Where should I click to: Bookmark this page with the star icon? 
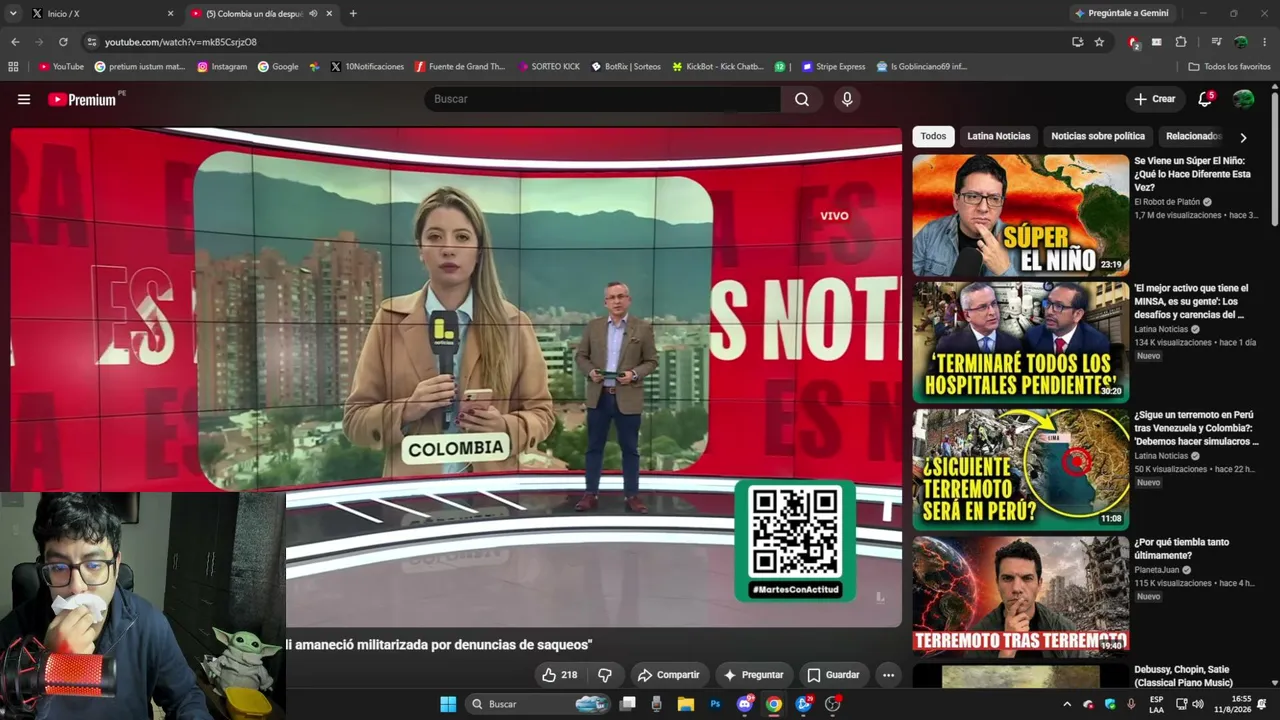coord(1099,42)
